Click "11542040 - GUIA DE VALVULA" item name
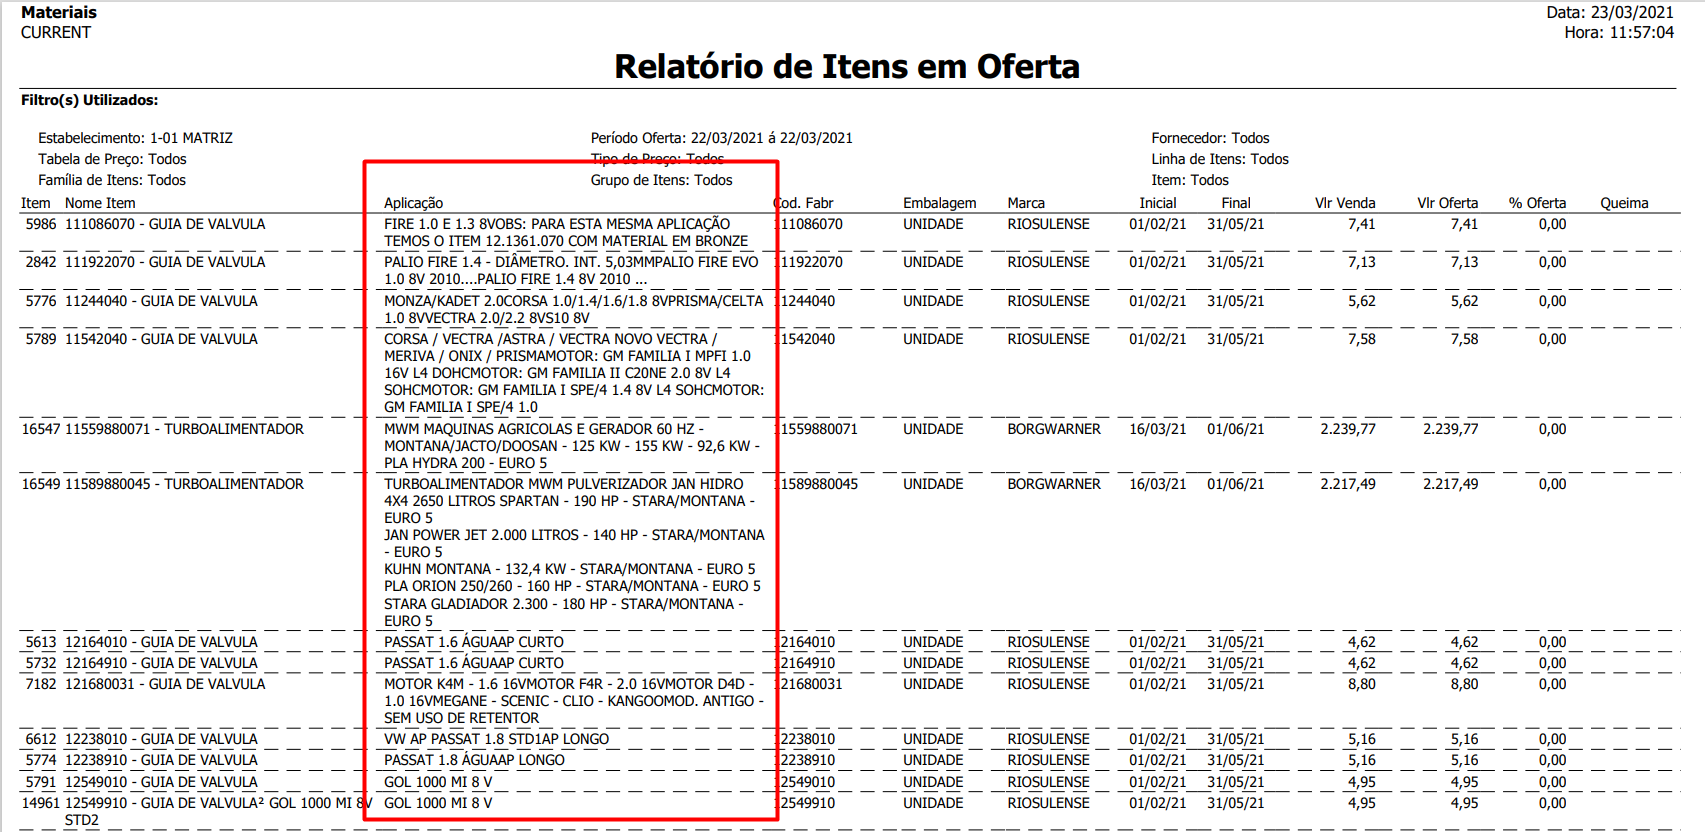 point(161,339)
